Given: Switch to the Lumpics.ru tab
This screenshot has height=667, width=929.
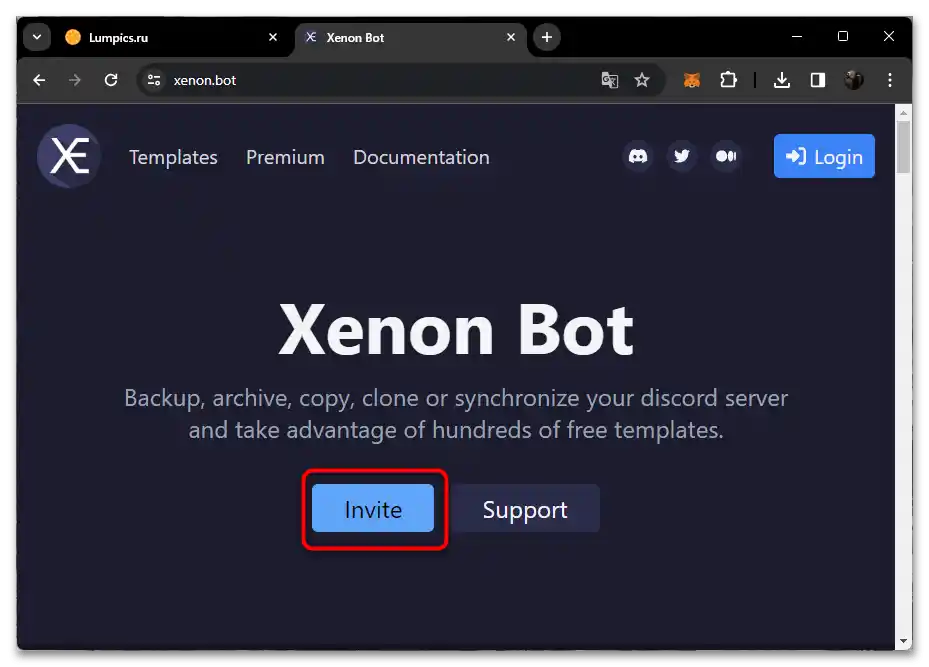Looking at the screenshot, I should [172, 37].
